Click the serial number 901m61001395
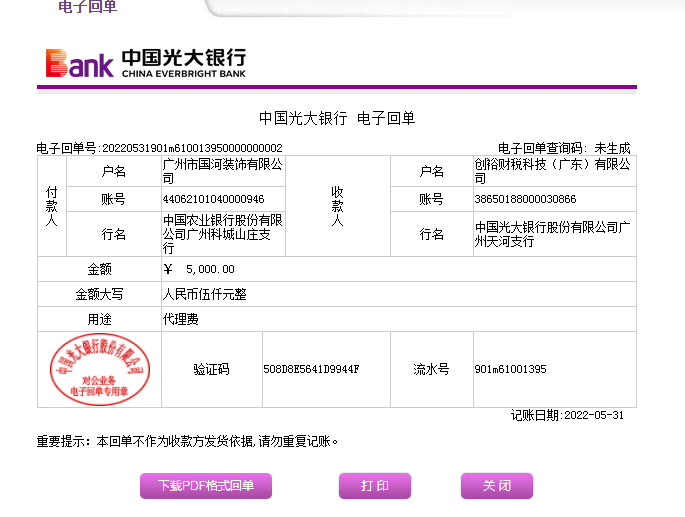685x517 pixels. coord(510,370)
